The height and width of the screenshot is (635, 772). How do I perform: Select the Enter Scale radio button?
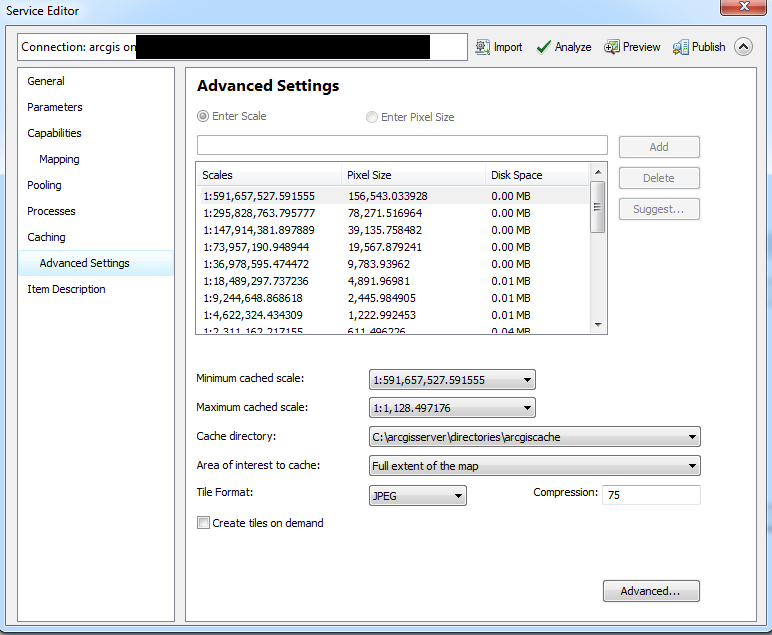[x=204, y=116]
